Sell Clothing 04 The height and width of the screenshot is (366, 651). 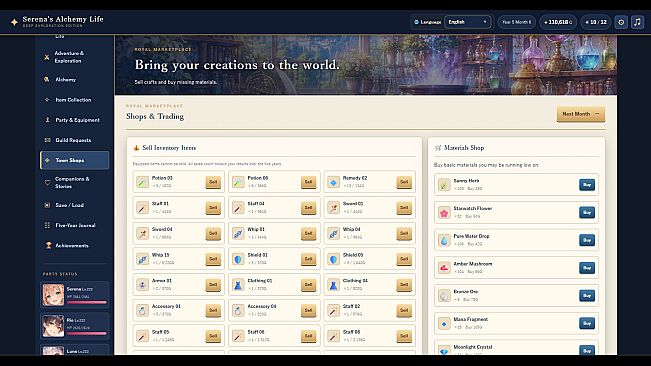point(404,285)
